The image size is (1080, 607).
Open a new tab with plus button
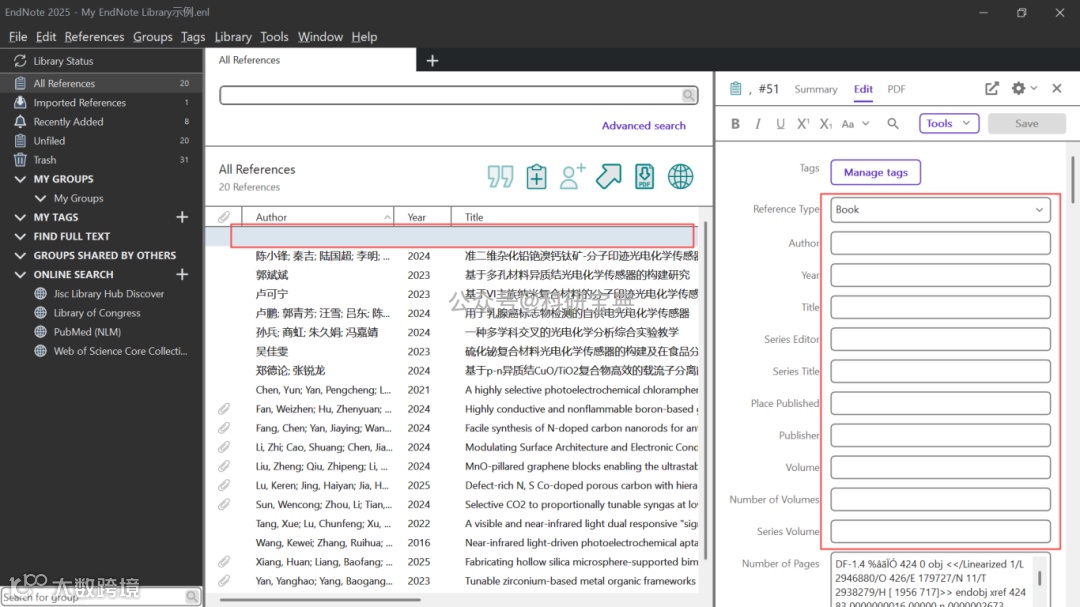(x=433, y=61)
